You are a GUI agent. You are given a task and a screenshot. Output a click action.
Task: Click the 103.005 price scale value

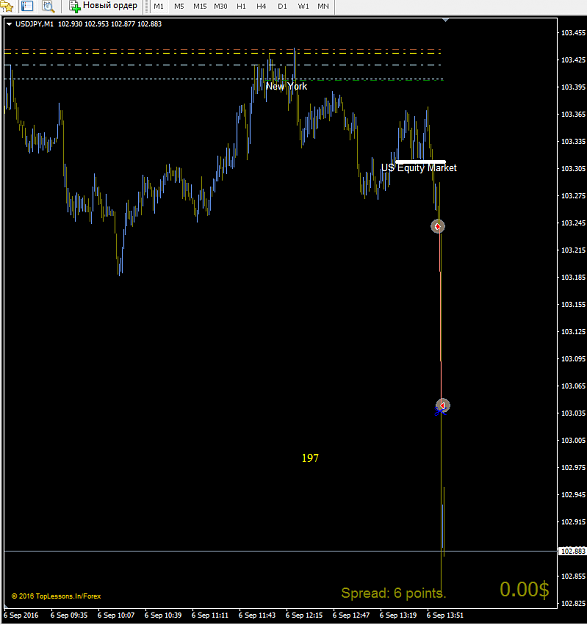click(573, 440)
